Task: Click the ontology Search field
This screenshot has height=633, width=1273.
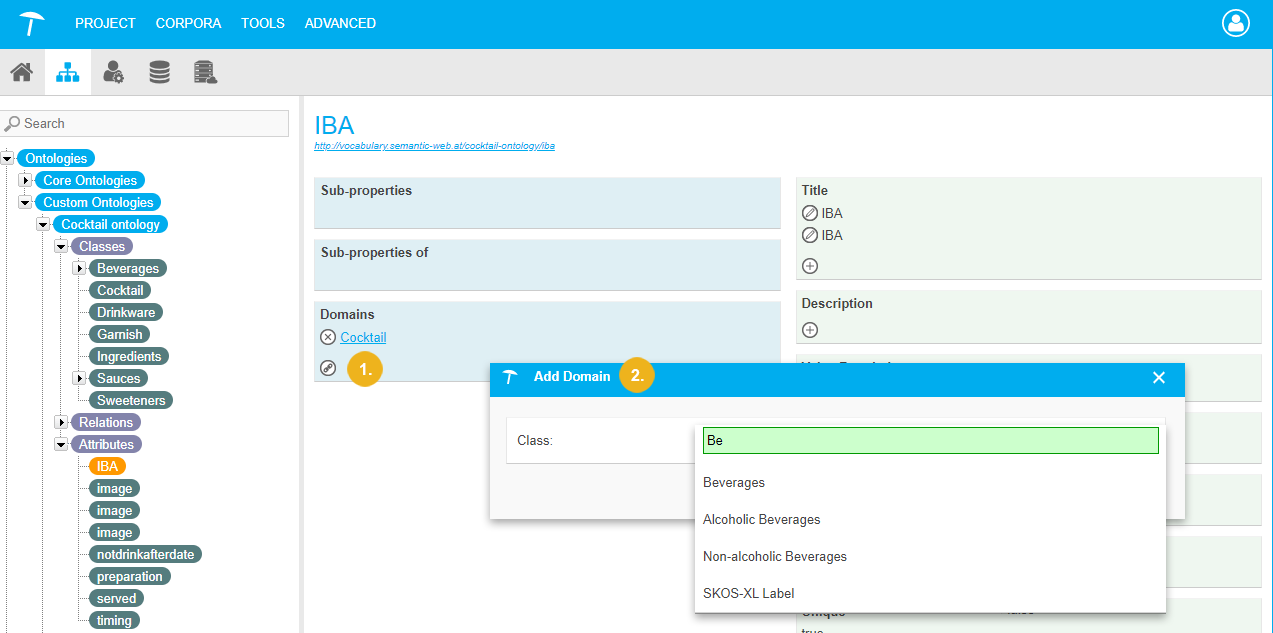Action: (x=146, y=123)
